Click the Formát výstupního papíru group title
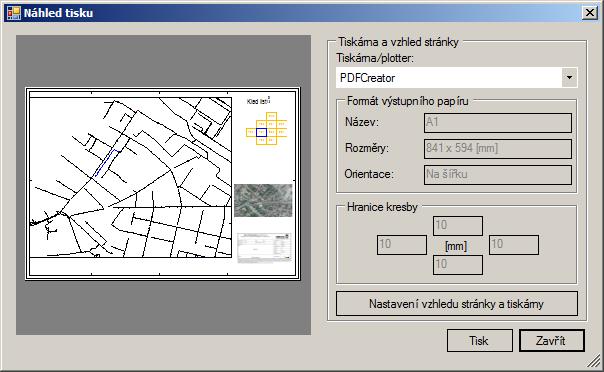The height and width of the screenshot is (372, 604). click(408, 101)
